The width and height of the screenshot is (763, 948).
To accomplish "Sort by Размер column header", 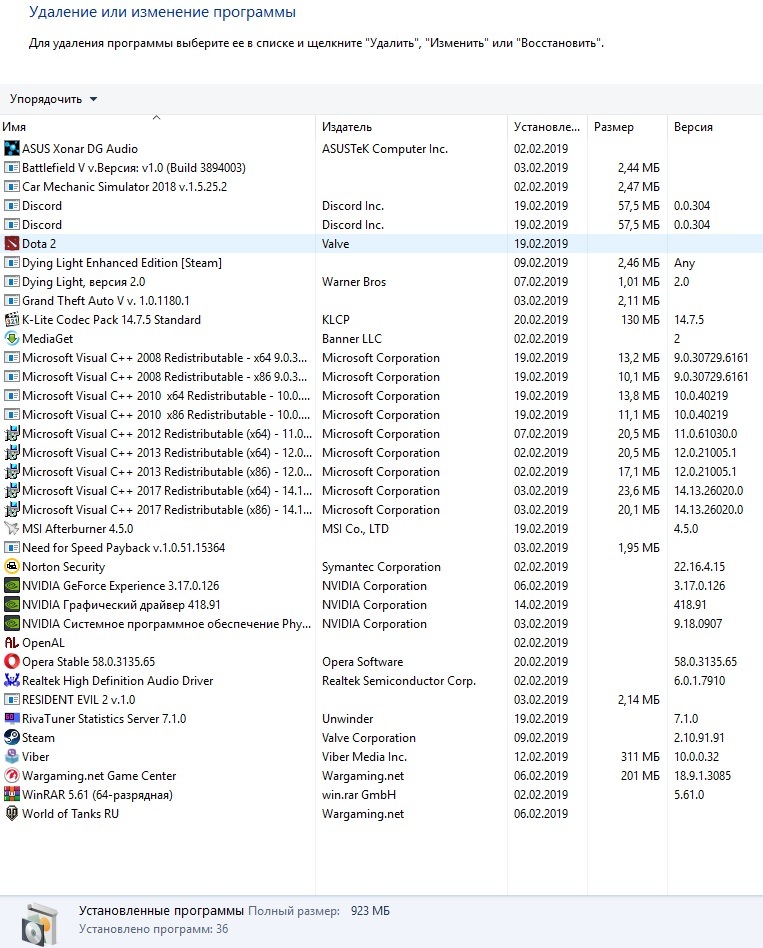I will 613,127.
